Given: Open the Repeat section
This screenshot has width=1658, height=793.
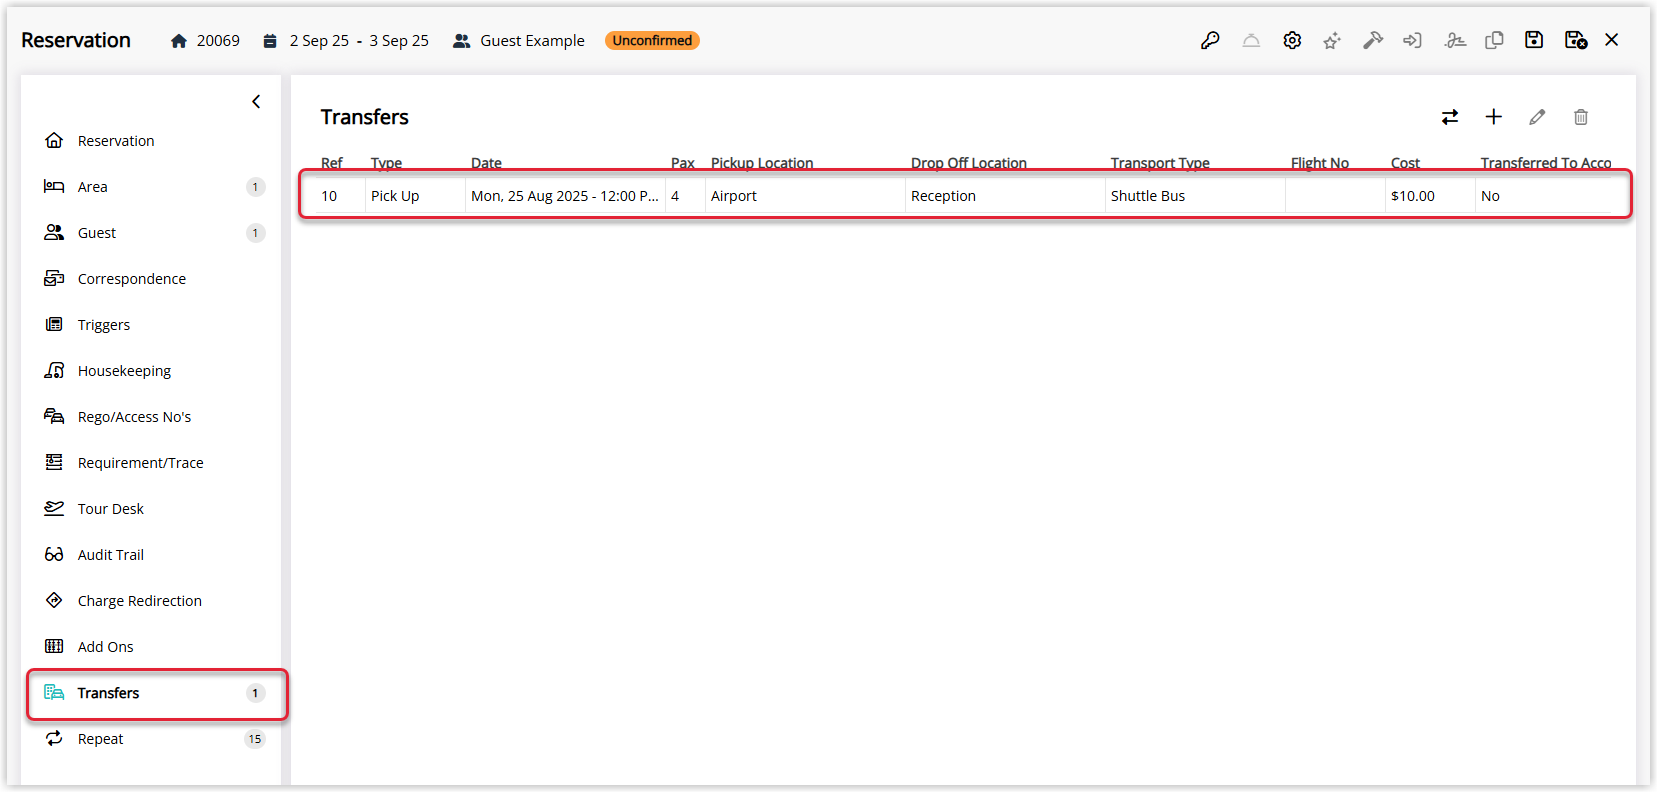Looking at the screenshot, I should pos(150,739).
